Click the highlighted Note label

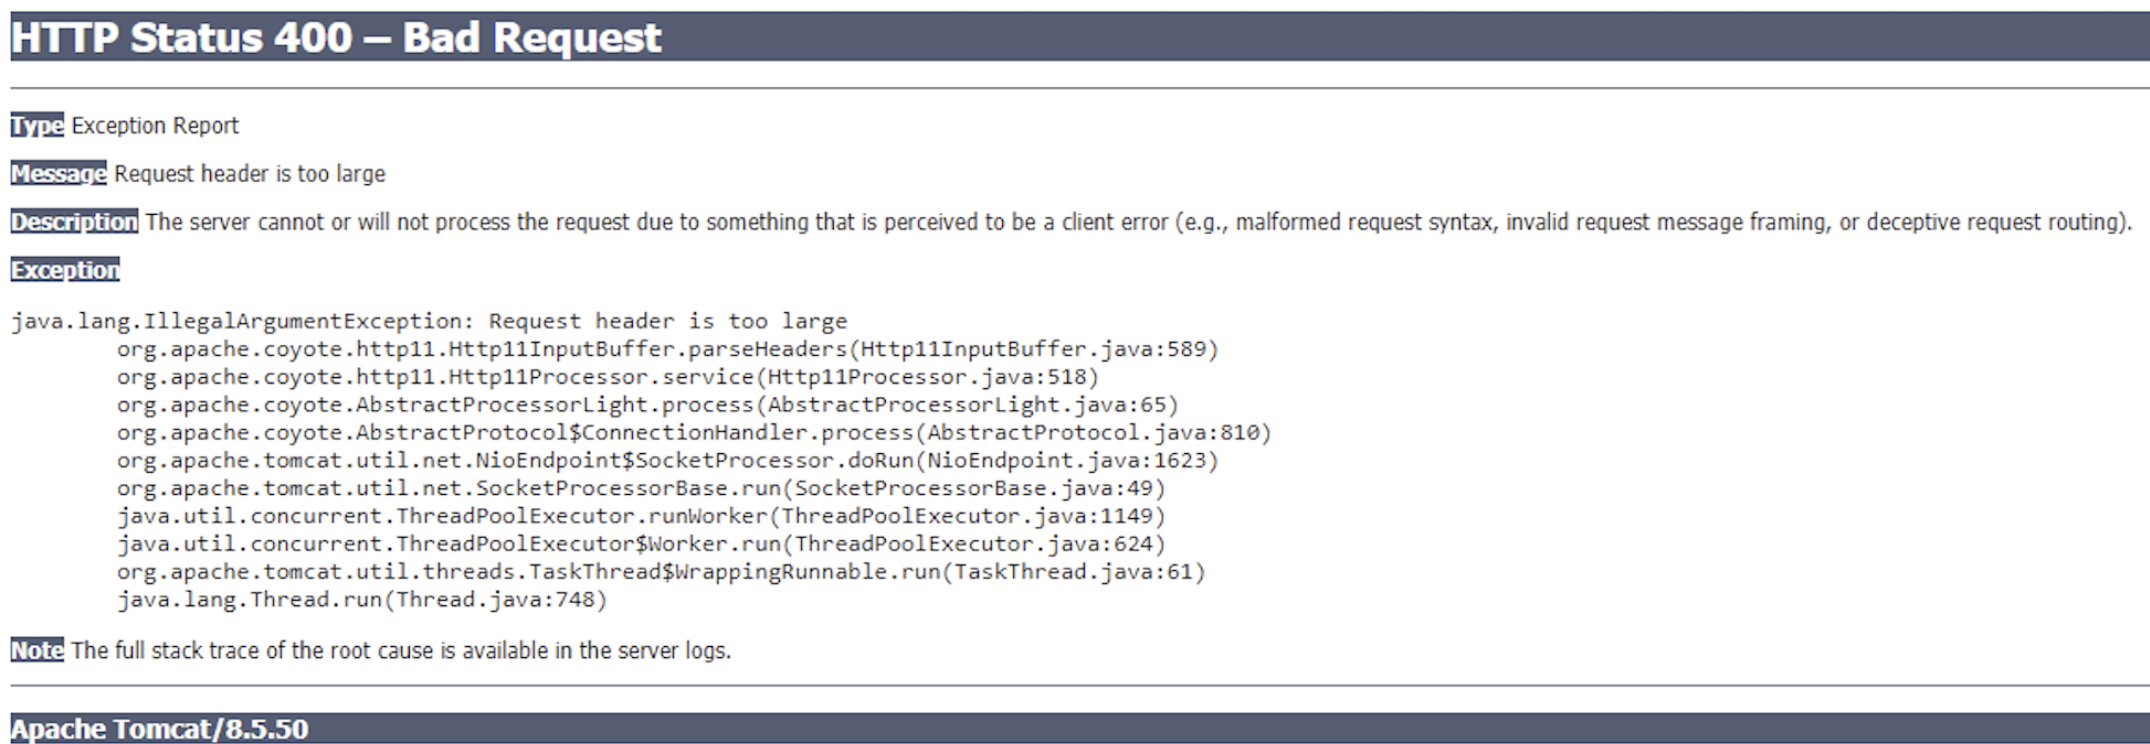tap(37, 650)
